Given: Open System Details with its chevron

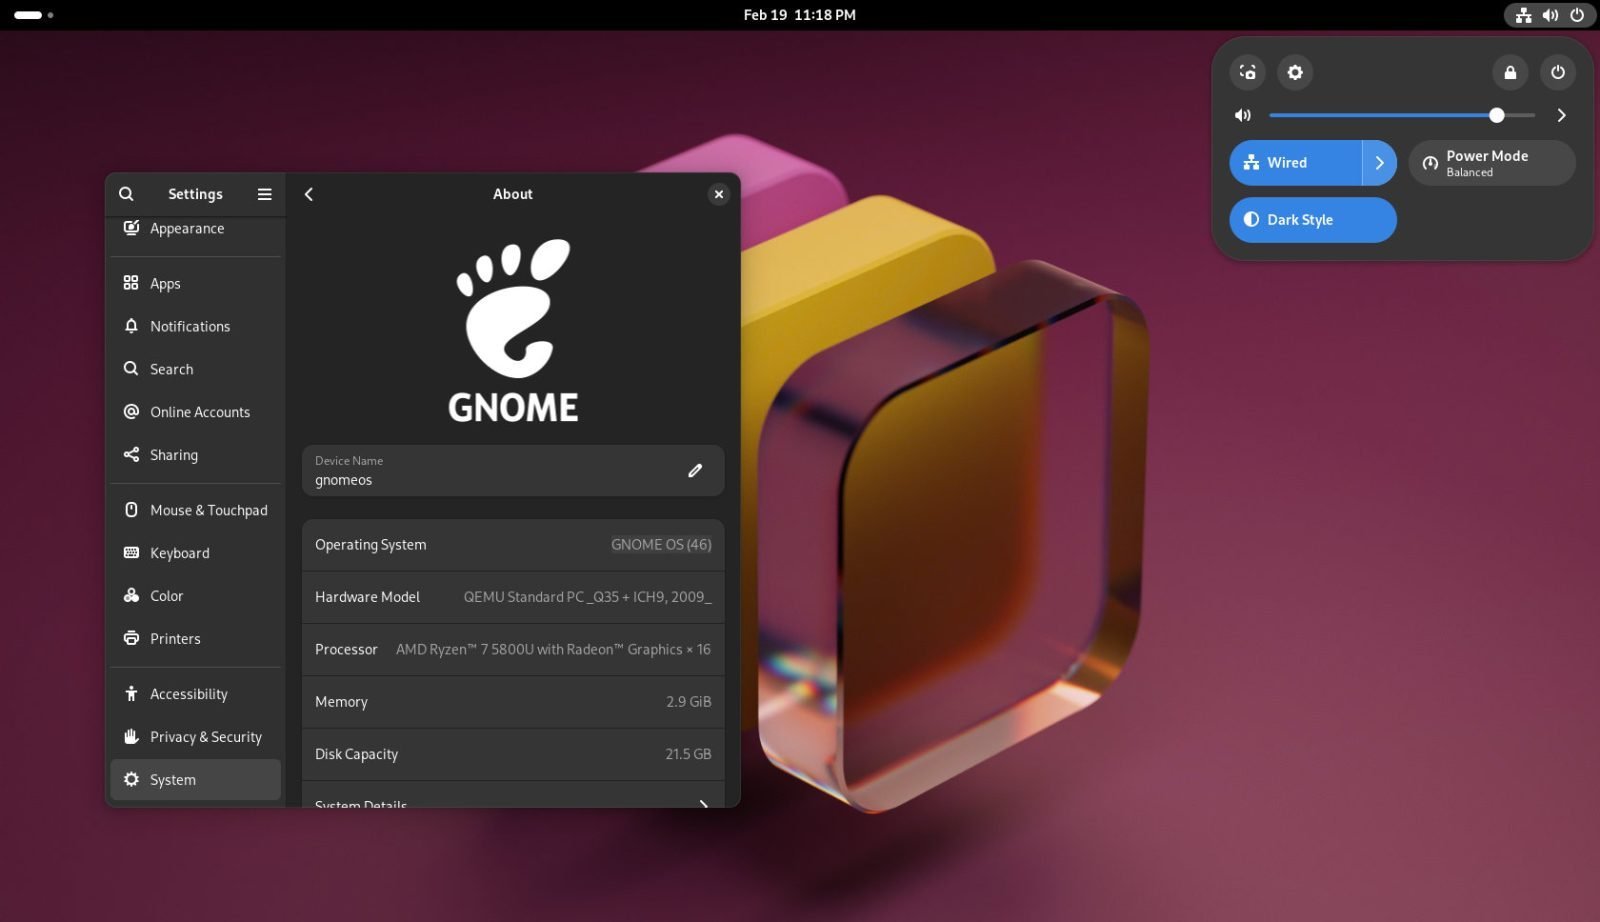Looking at the screenshot, I should (703, 803).
